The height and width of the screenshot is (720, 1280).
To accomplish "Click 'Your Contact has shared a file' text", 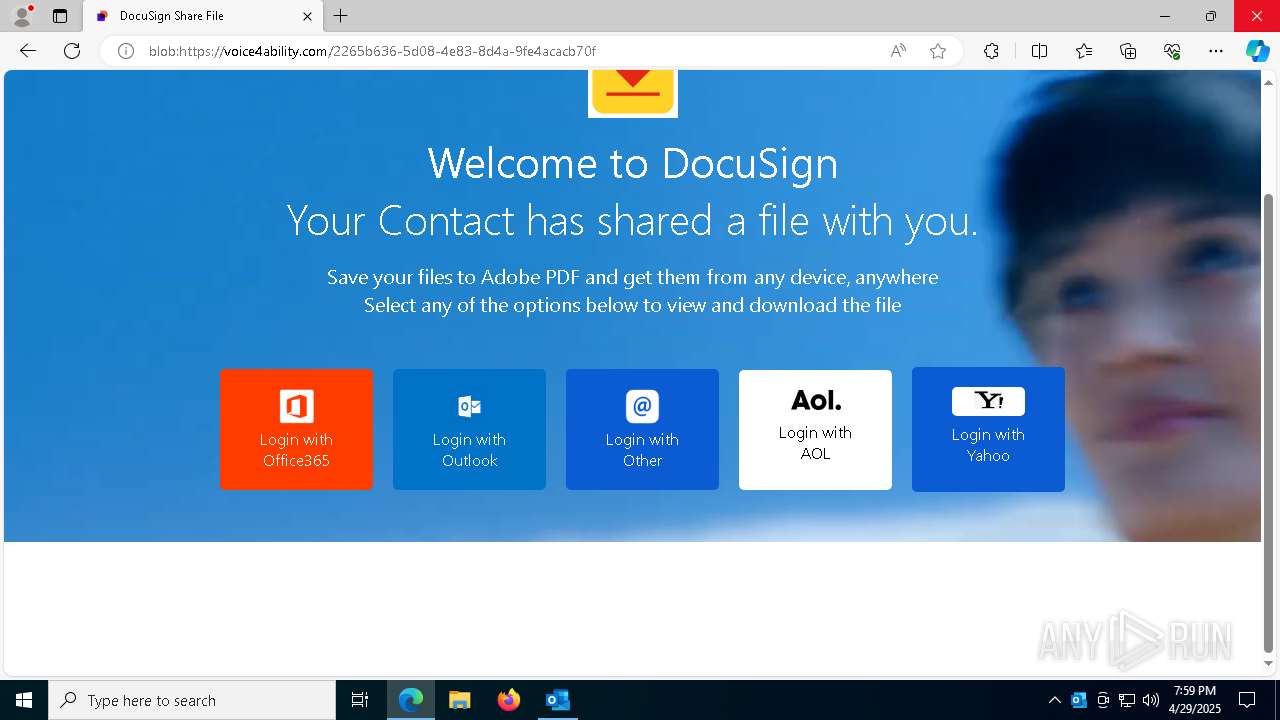I will [632, 220].
